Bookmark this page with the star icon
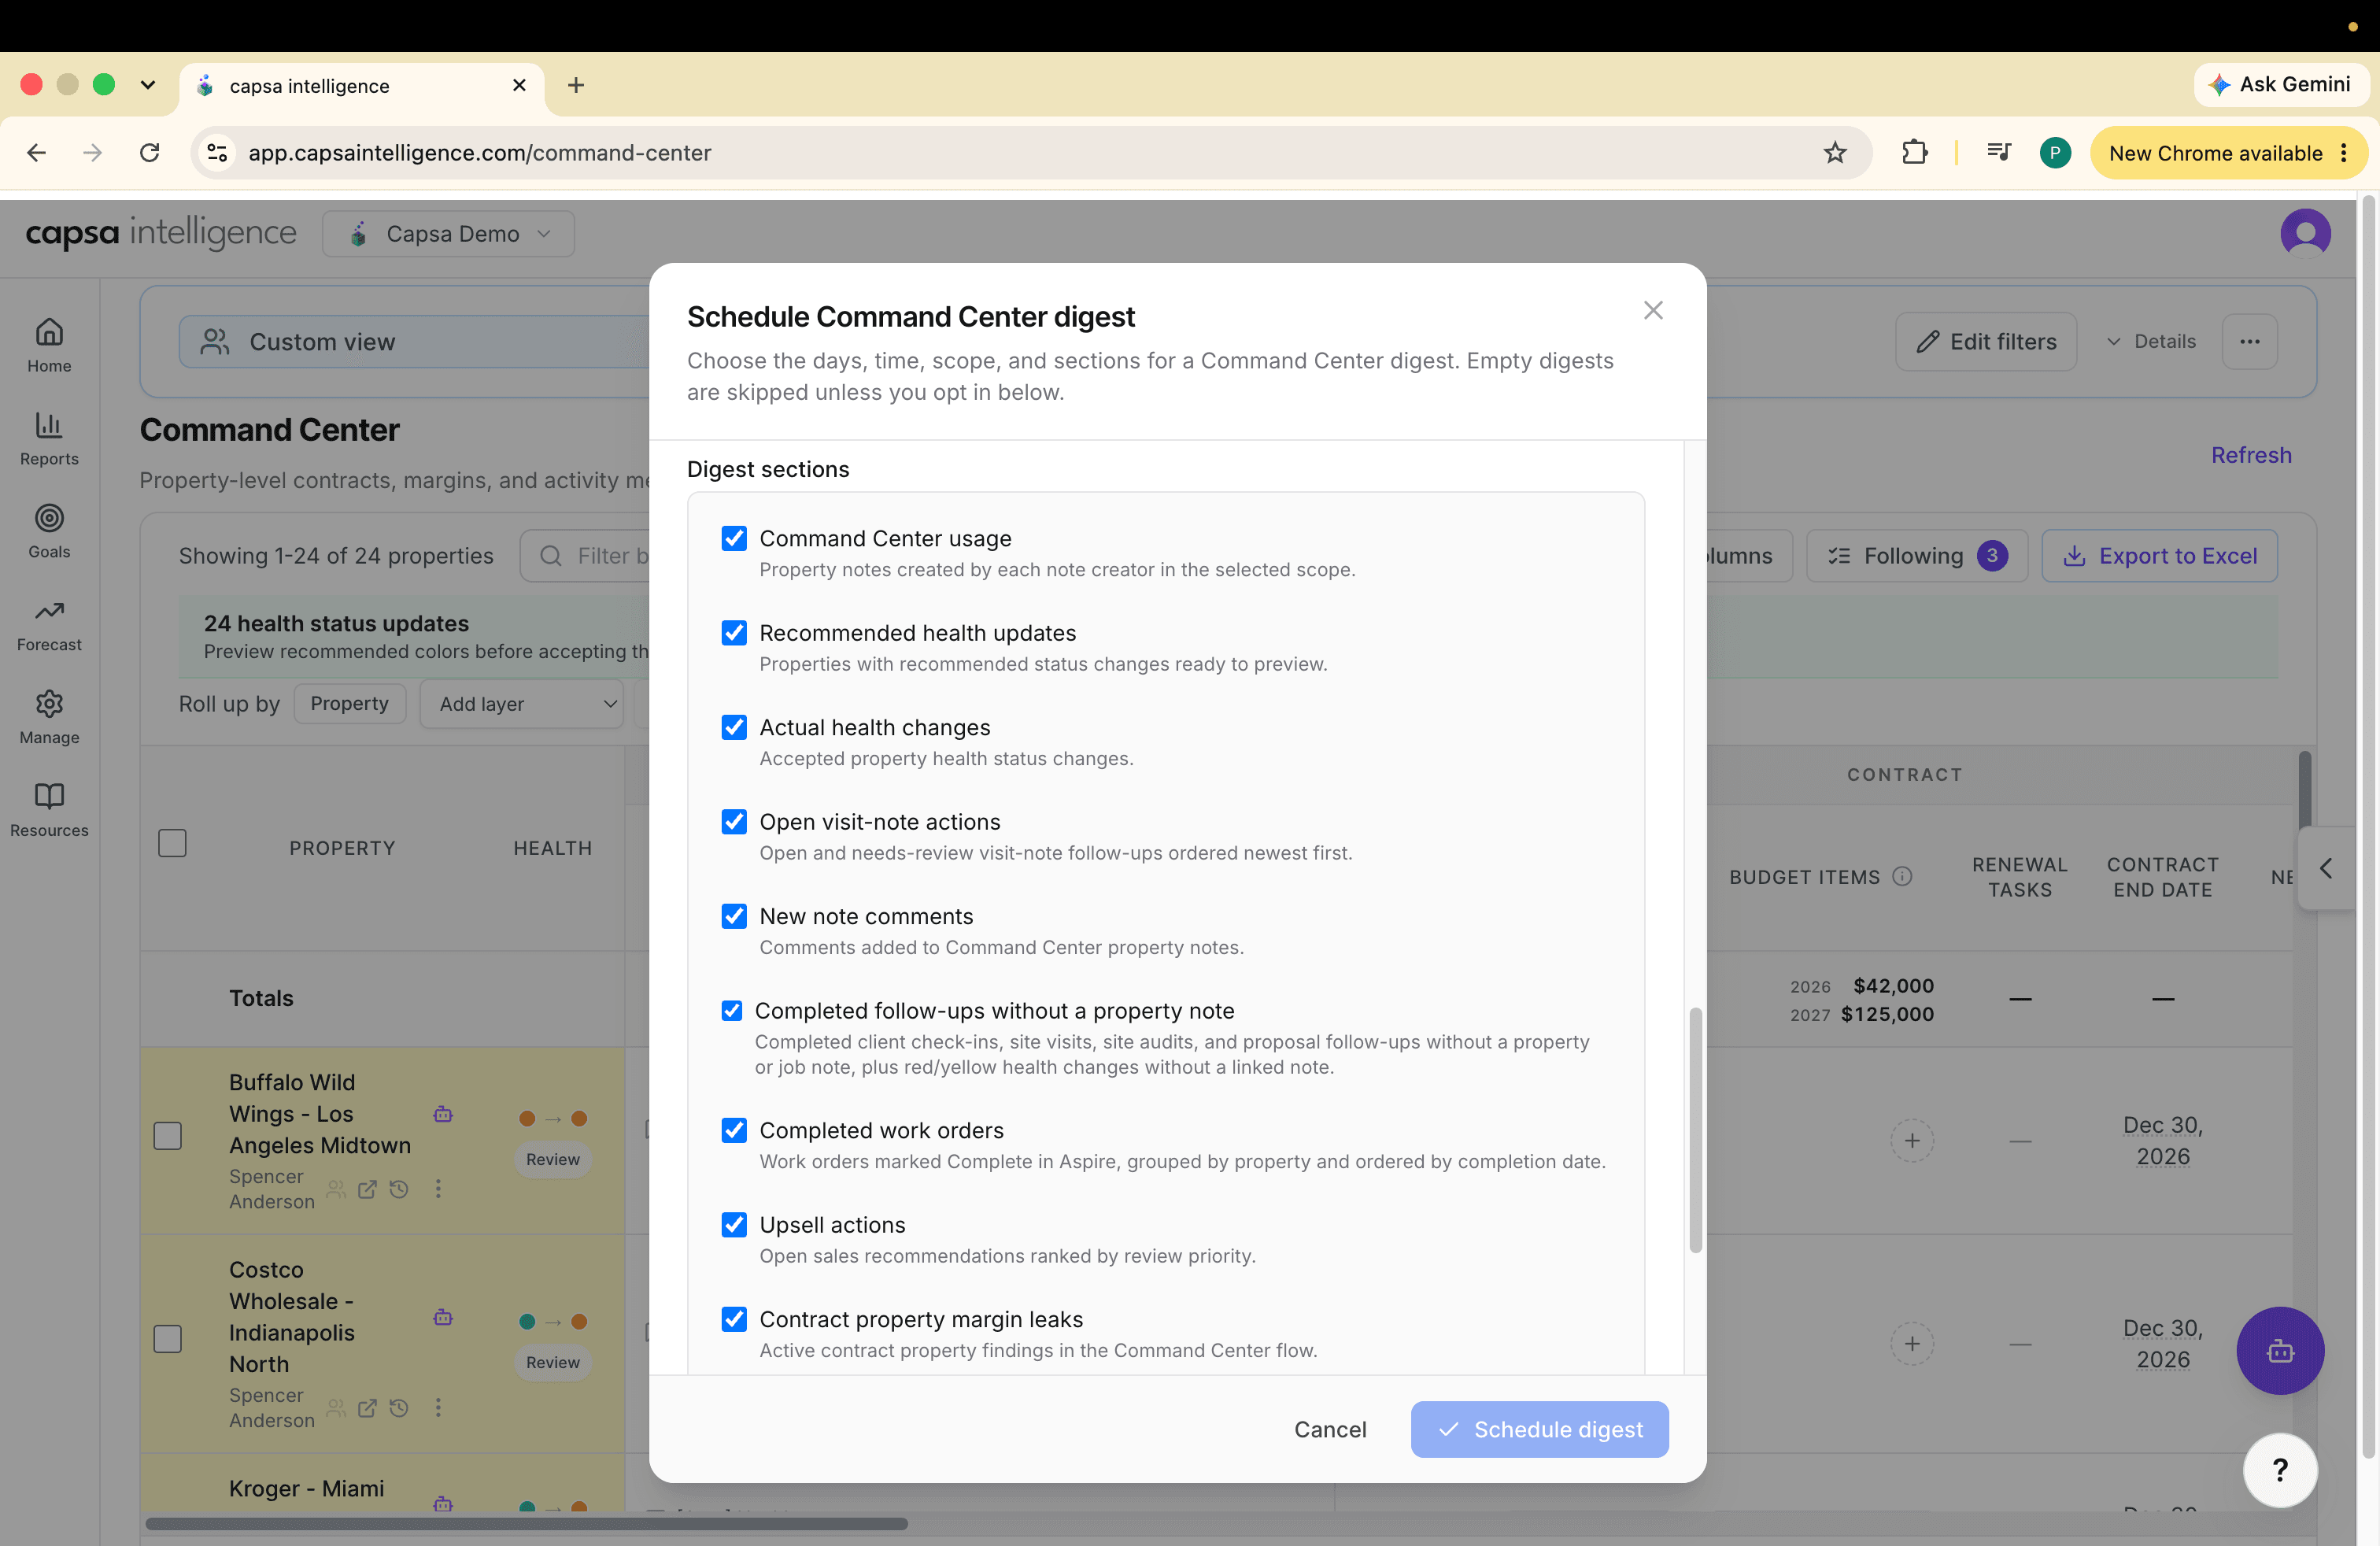 [x=1834, y=153]
